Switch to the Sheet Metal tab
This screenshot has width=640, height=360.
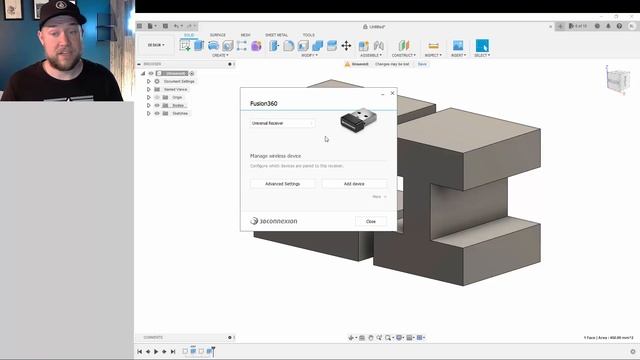[x=276, y=35]
